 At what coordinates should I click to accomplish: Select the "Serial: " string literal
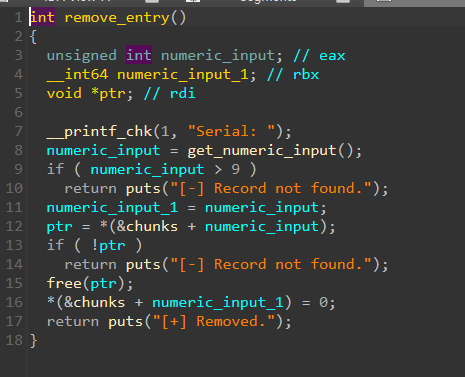pos(231,131)
